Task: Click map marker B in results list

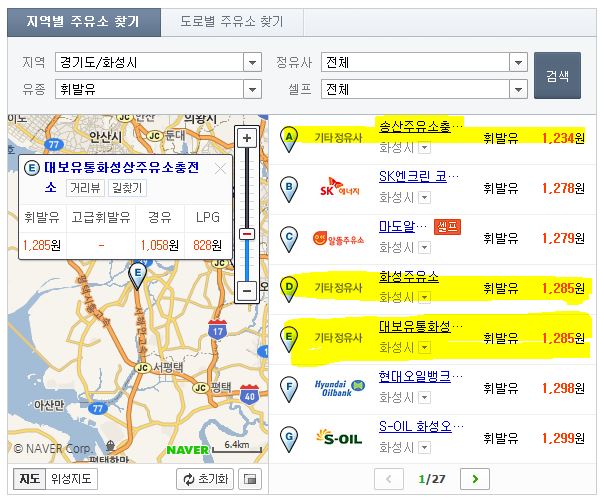Action: point(289,189)
